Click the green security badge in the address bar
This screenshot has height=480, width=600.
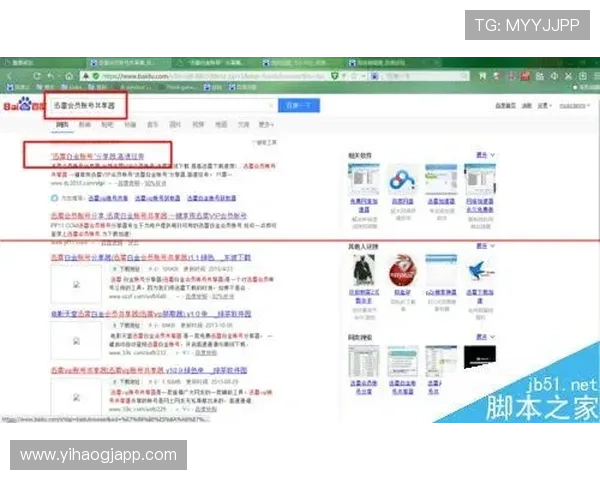[96, 76]
